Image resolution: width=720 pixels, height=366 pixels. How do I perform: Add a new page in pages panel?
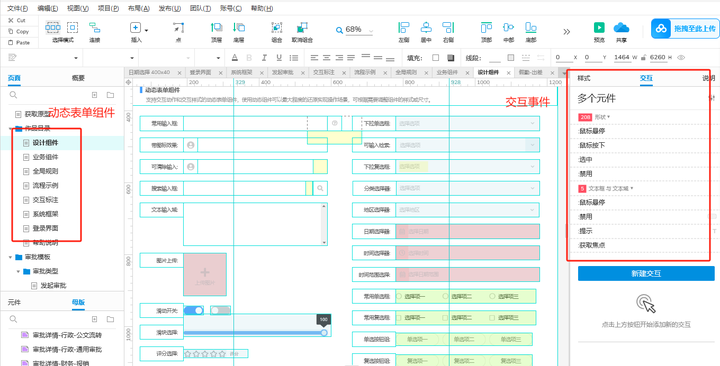point(95,95)
